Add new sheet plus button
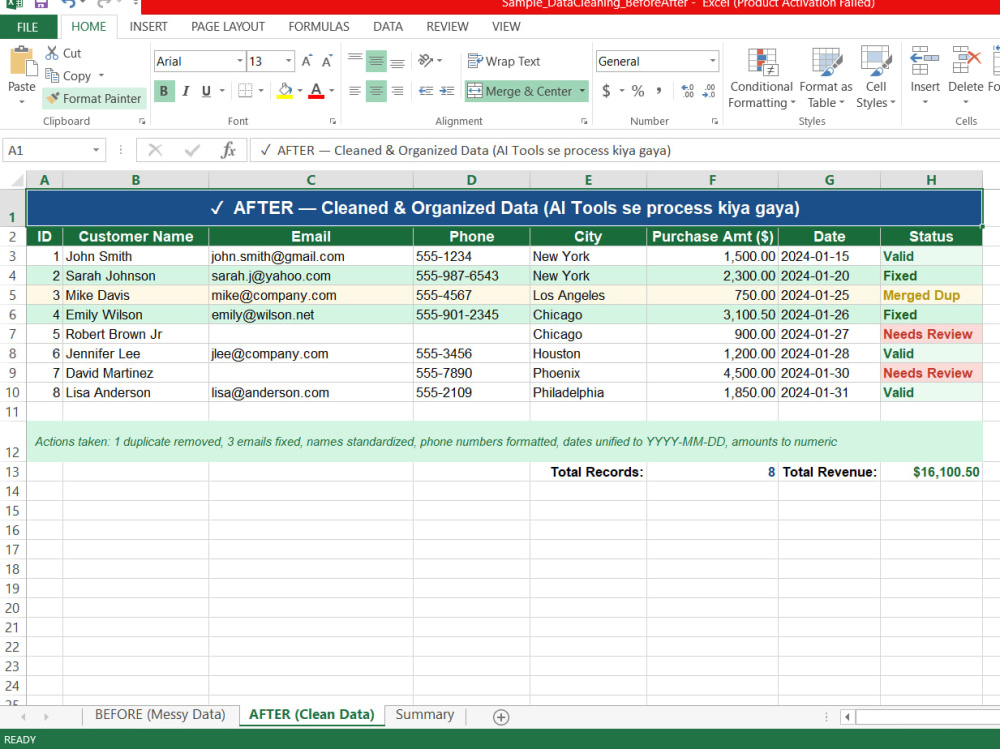Viewport: 1000px width, 749px height. (x=501, y=717)
